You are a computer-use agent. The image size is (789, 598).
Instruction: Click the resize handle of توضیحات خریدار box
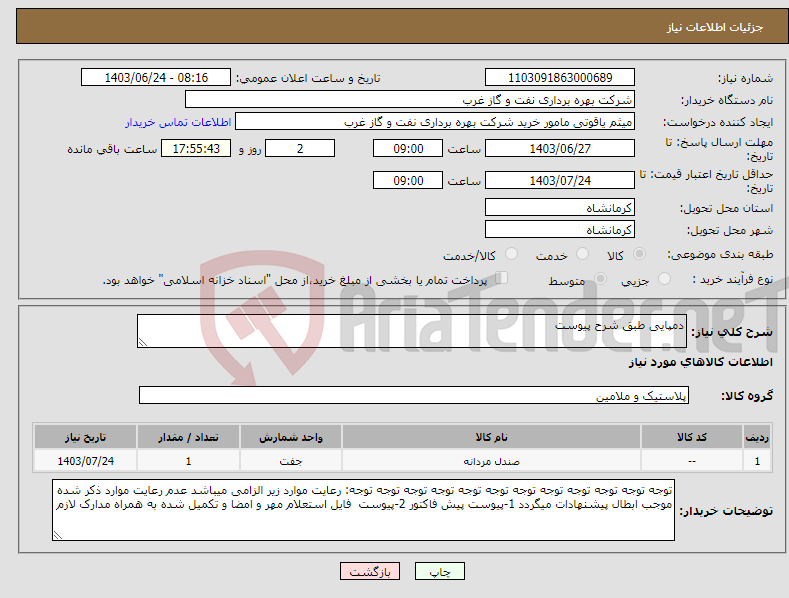[58, 535]
